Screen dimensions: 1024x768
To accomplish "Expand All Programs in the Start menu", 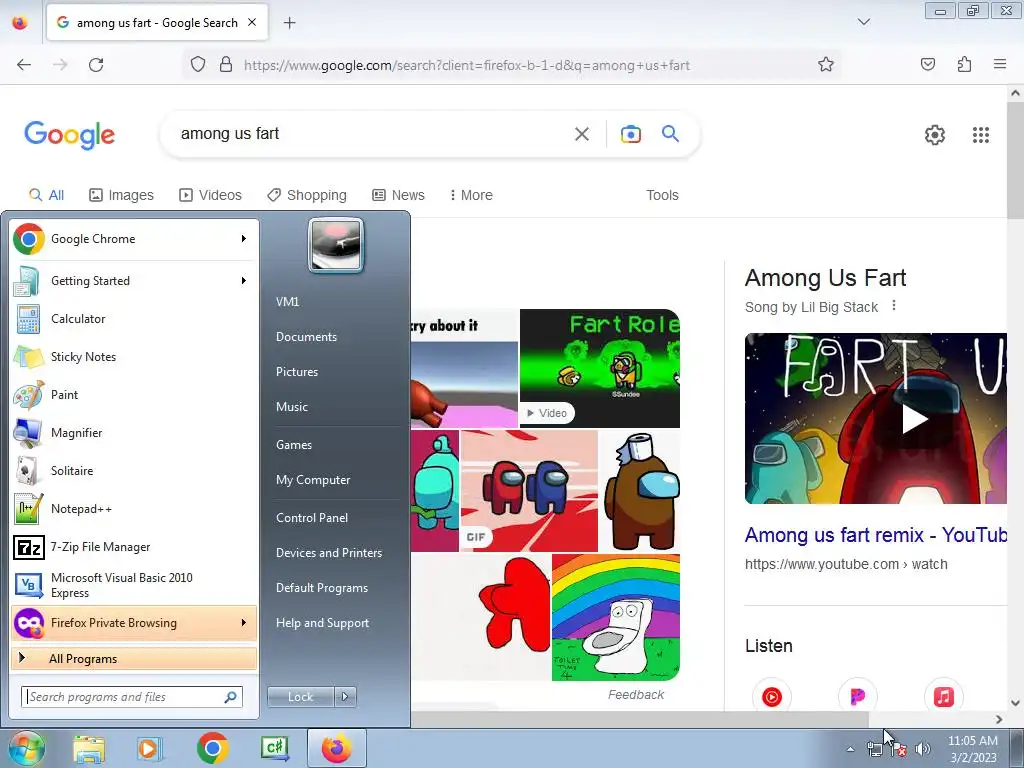I will tap(134, 659).
